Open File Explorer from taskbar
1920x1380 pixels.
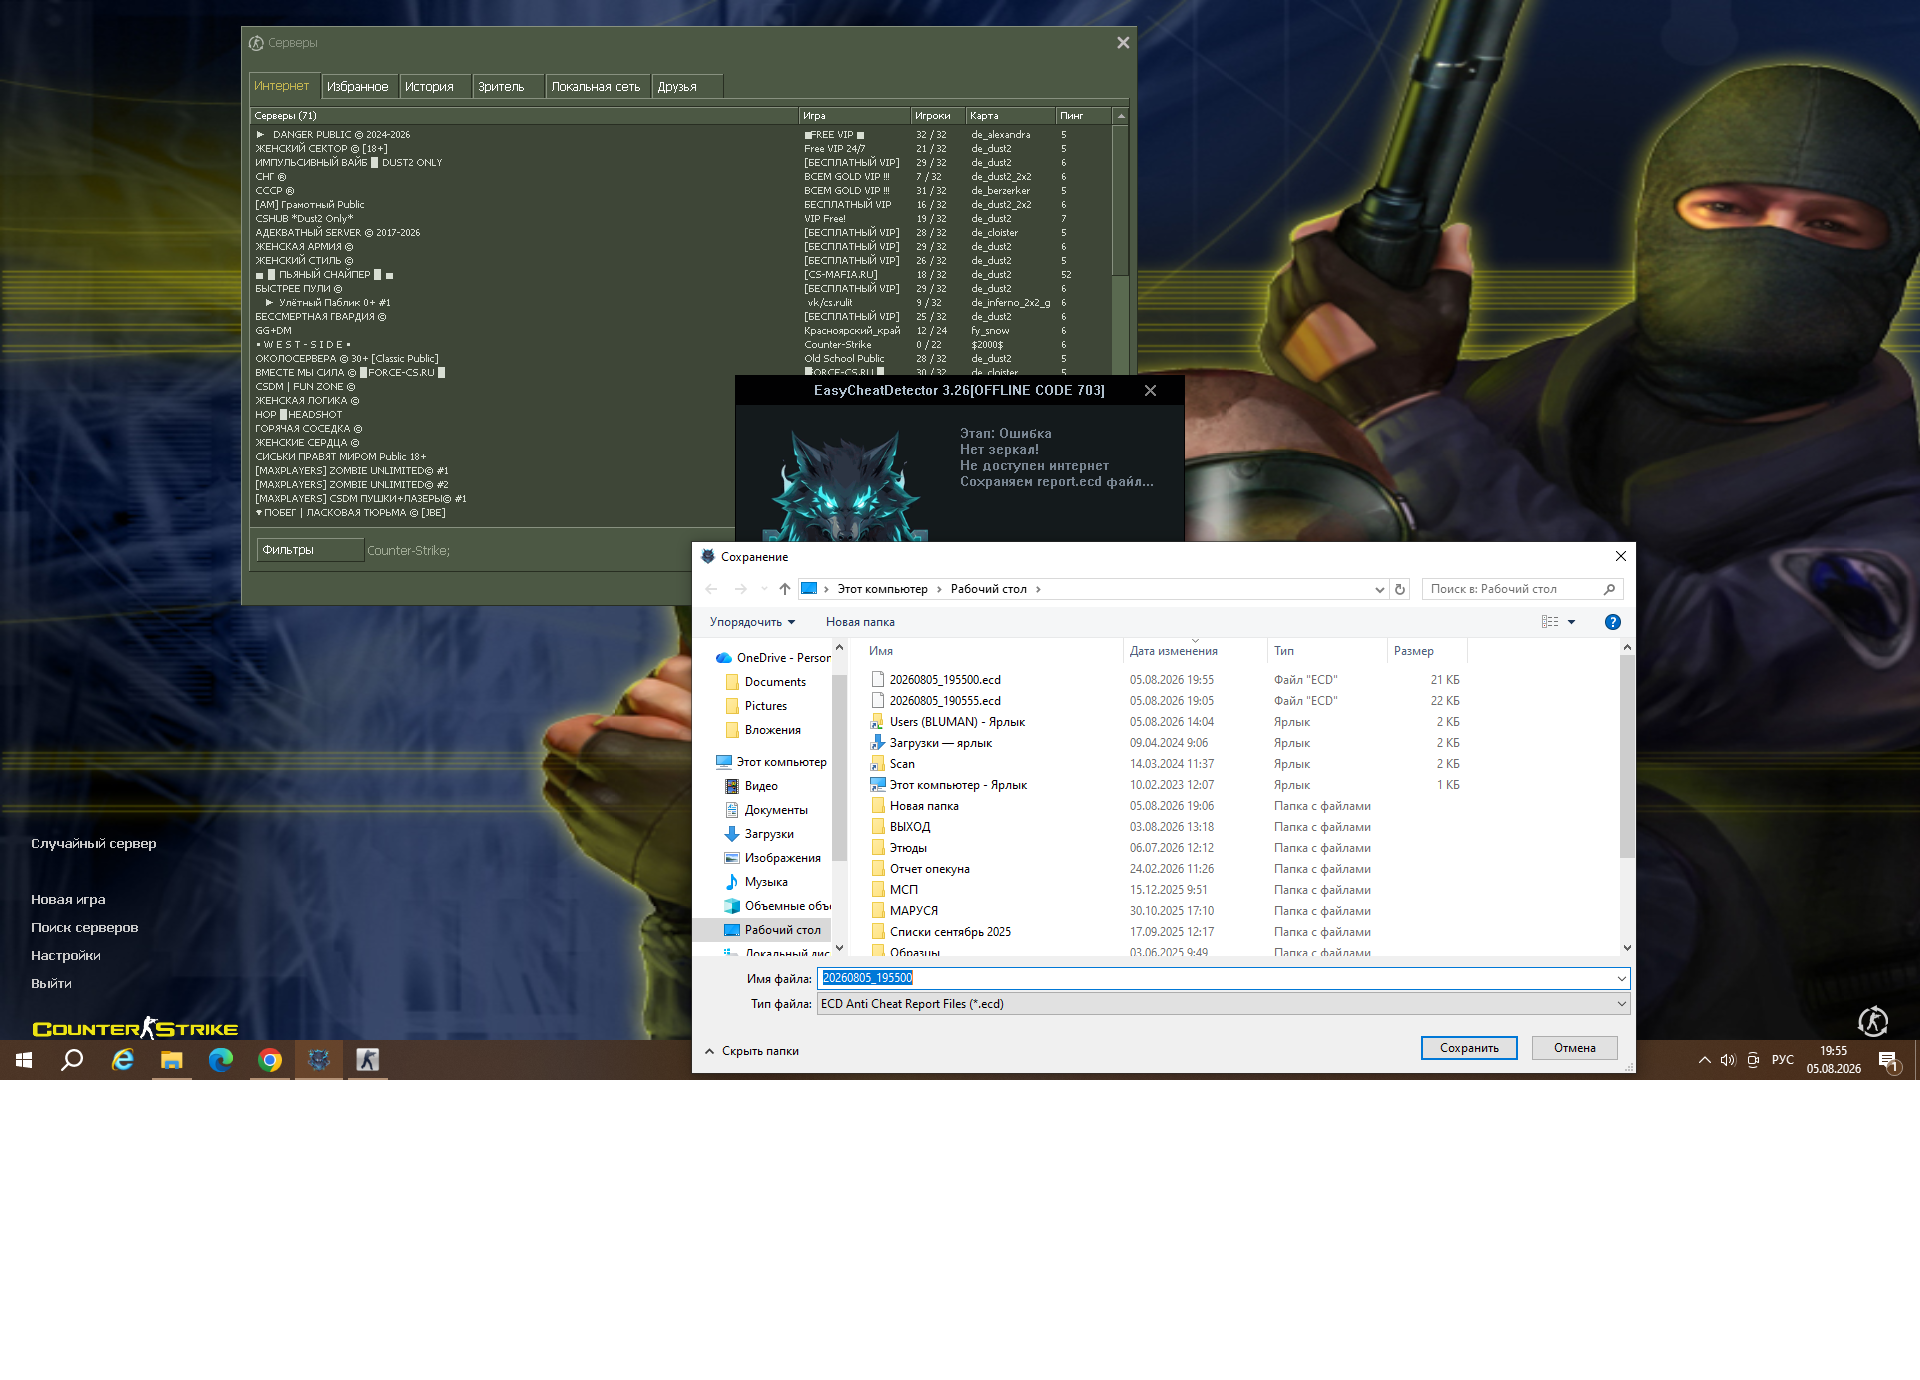pyautogui.click(x=172, y=1060)
